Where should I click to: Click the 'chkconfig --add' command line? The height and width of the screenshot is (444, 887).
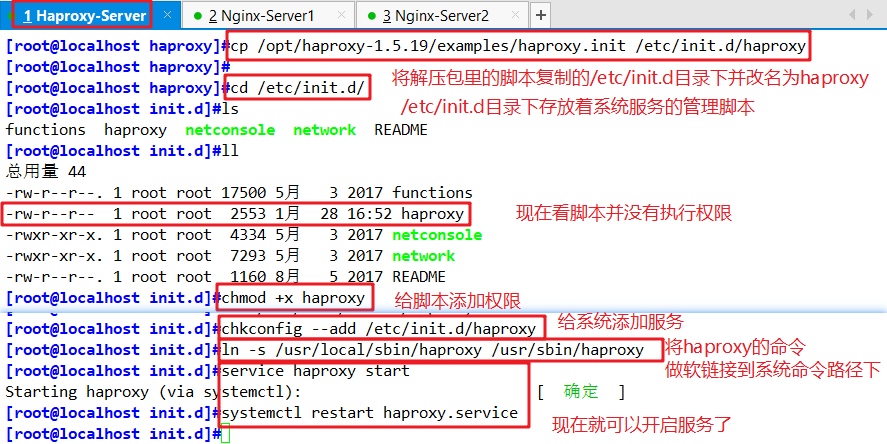pyautogui.click(x=378, y=329)
